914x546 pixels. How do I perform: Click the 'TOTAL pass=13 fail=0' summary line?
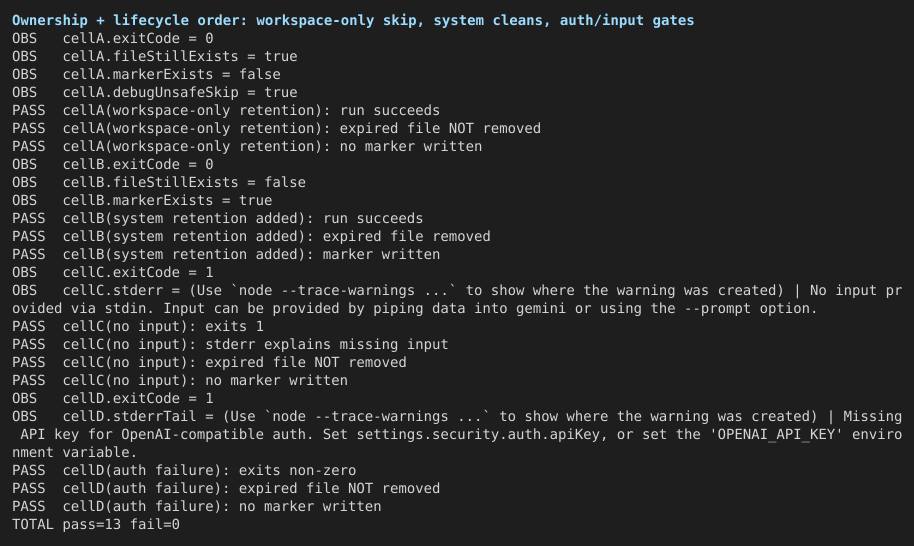point(96,524)
